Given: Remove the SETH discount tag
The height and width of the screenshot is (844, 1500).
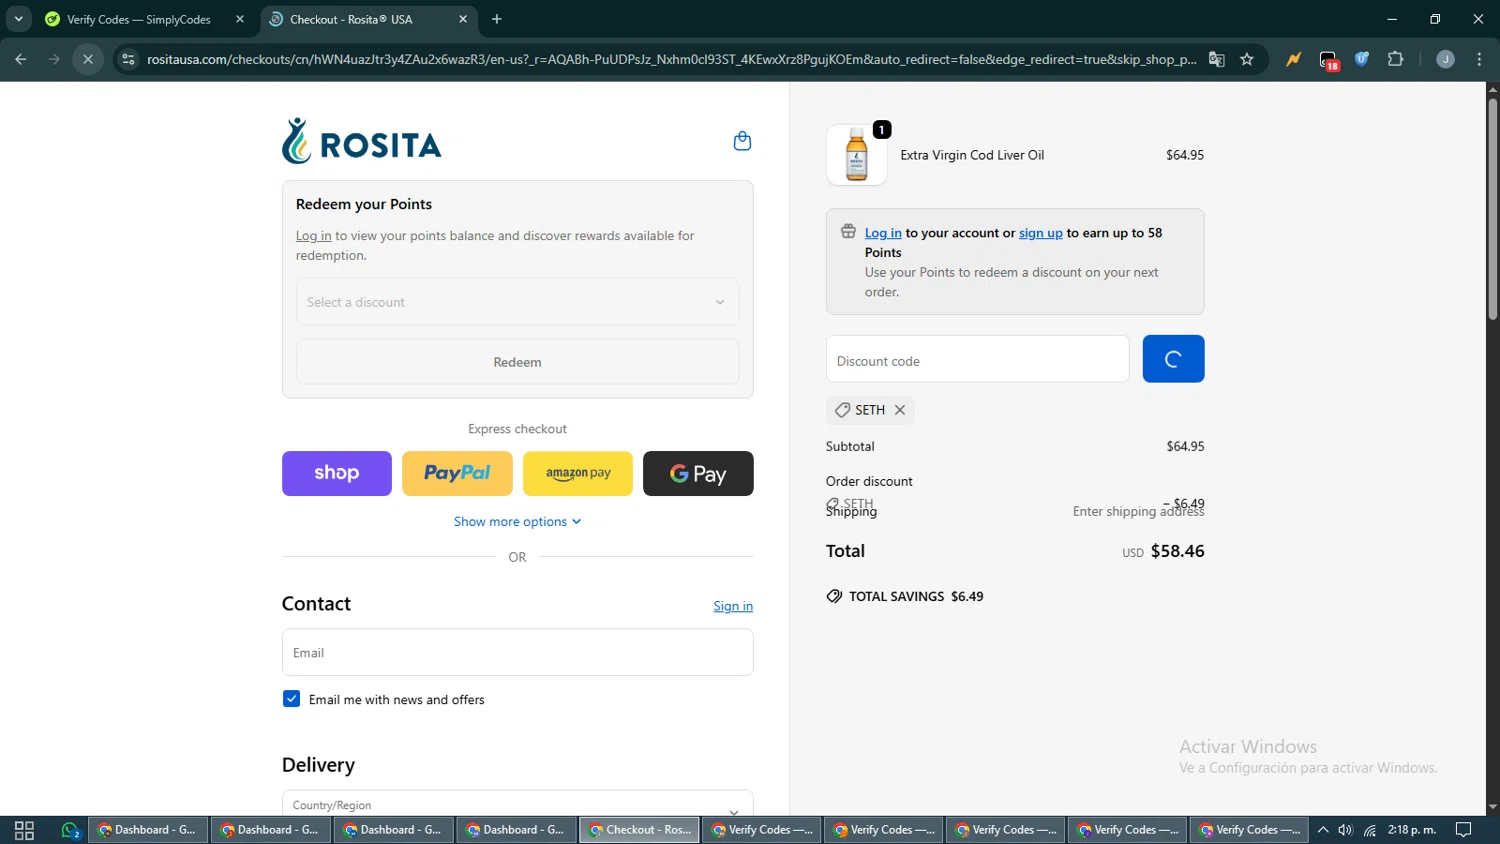Looking at the screenshot, I should [x=900, y=410].
